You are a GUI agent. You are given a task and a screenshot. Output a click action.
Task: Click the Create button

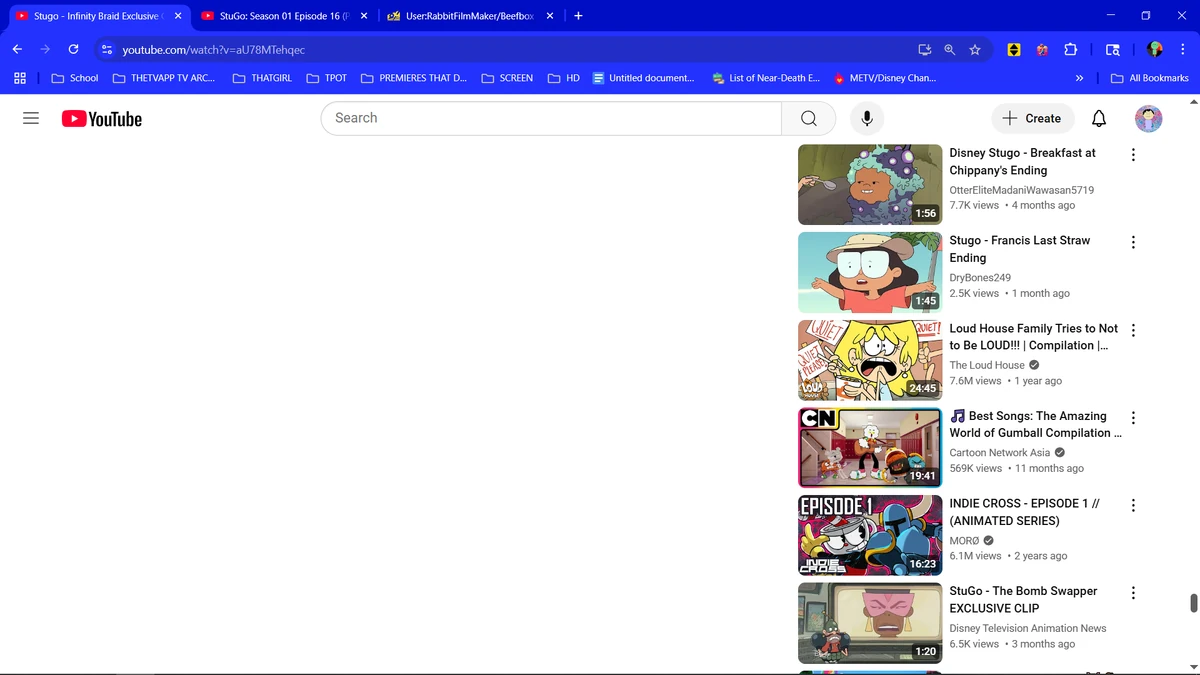[x=1032, y=118]
